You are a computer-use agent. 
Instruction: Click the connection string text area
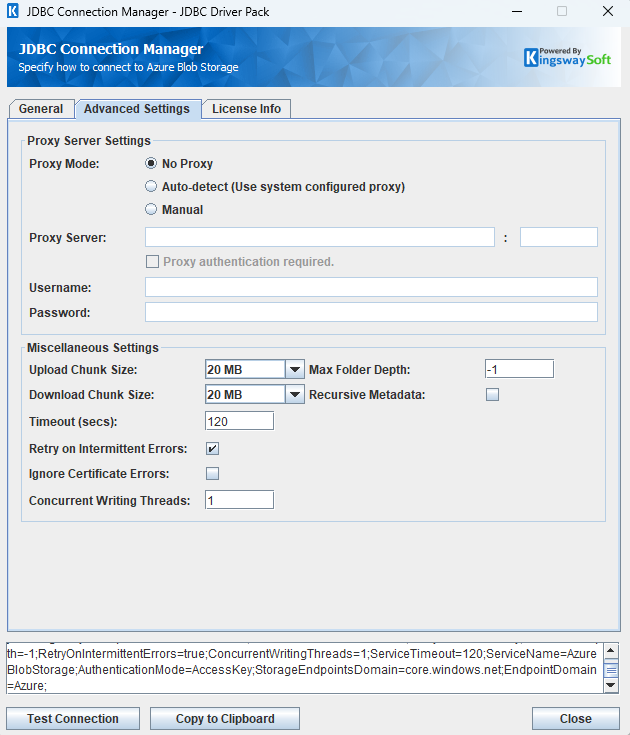305,668
